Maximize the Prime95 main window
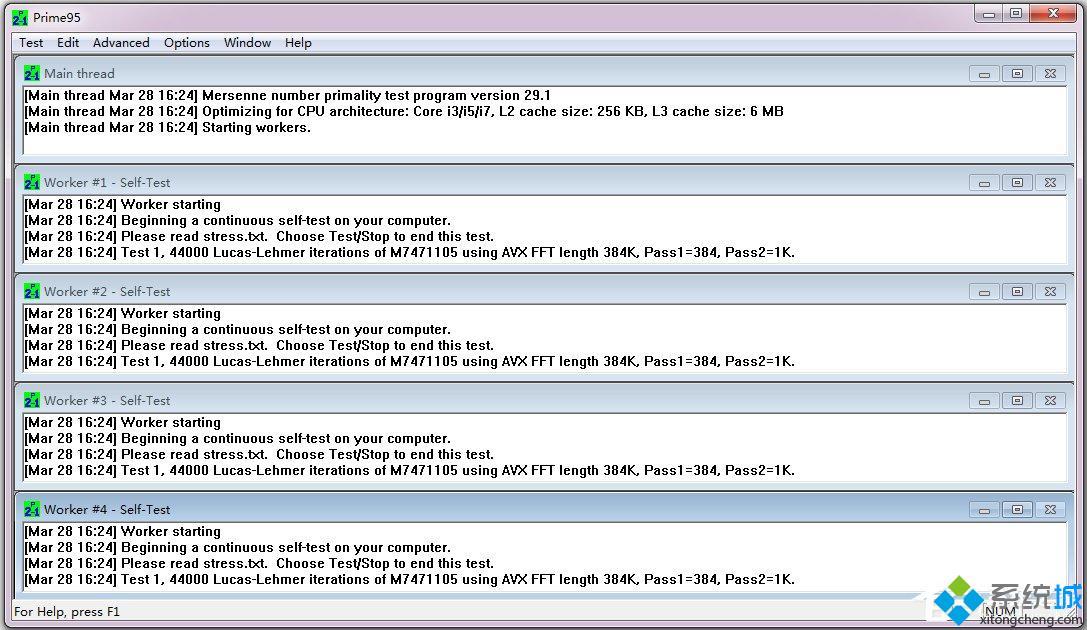The image size is (1087, 630). [x=1016, y=13]
